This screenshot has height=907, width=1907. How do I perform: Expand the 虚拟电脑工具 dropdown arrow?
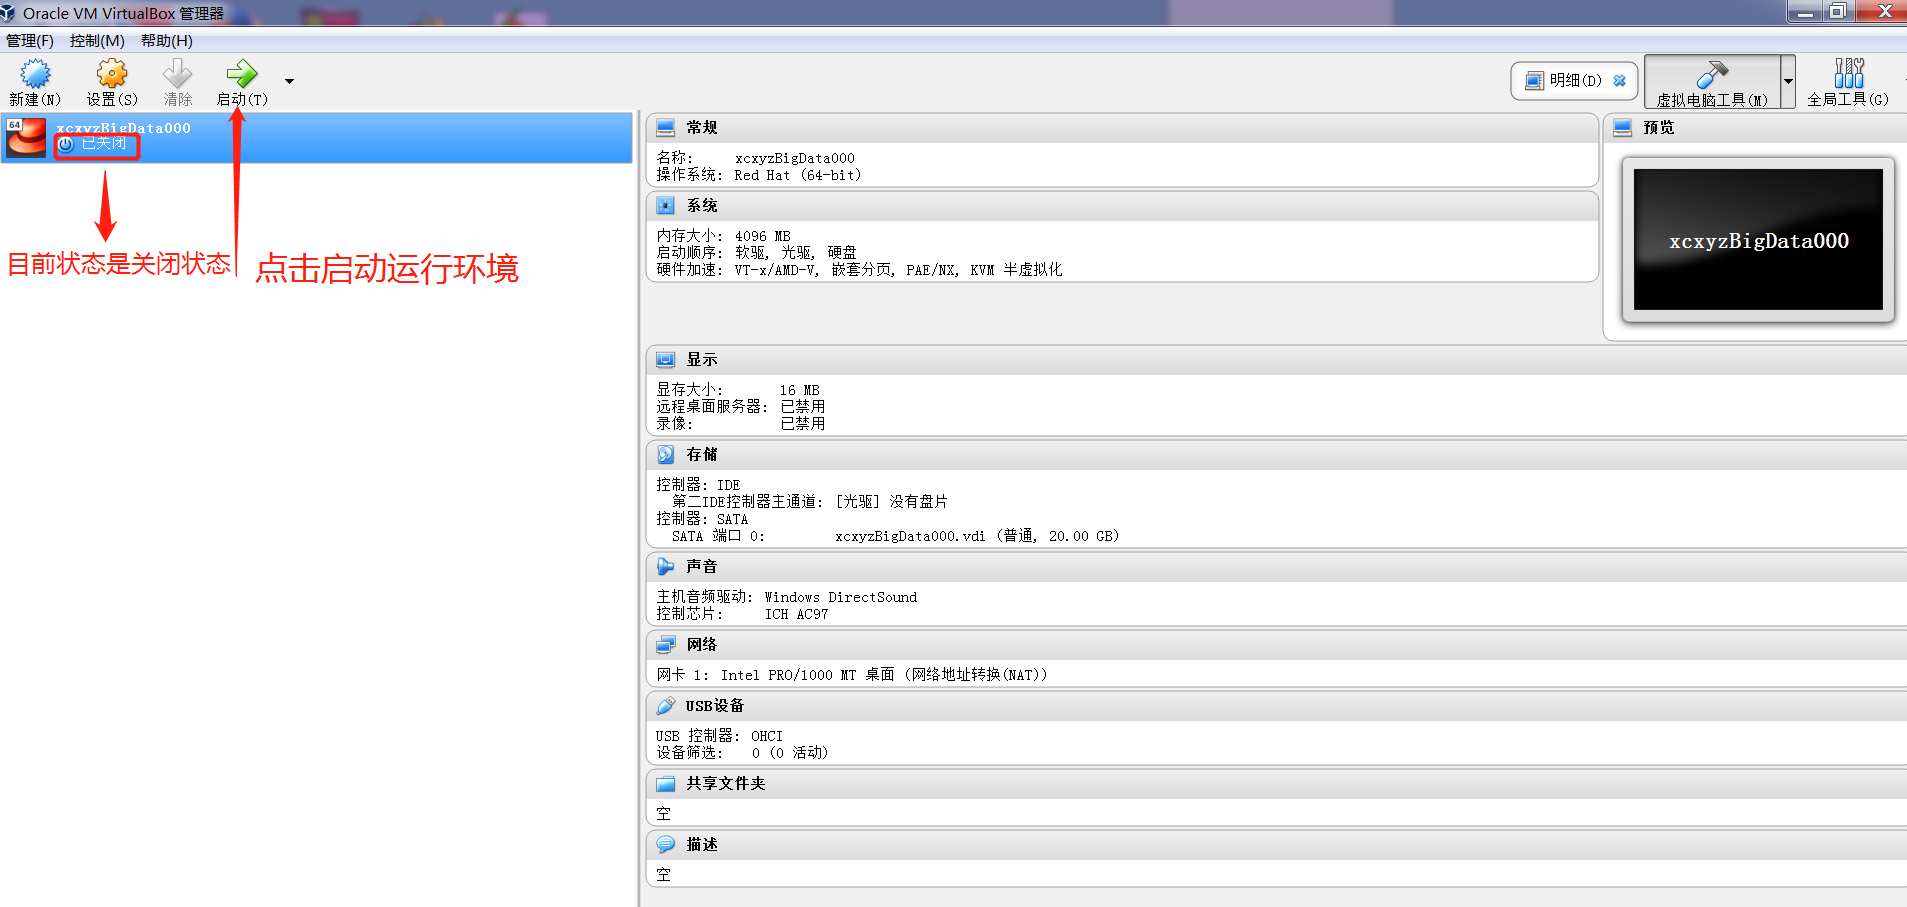[1788, 81]
